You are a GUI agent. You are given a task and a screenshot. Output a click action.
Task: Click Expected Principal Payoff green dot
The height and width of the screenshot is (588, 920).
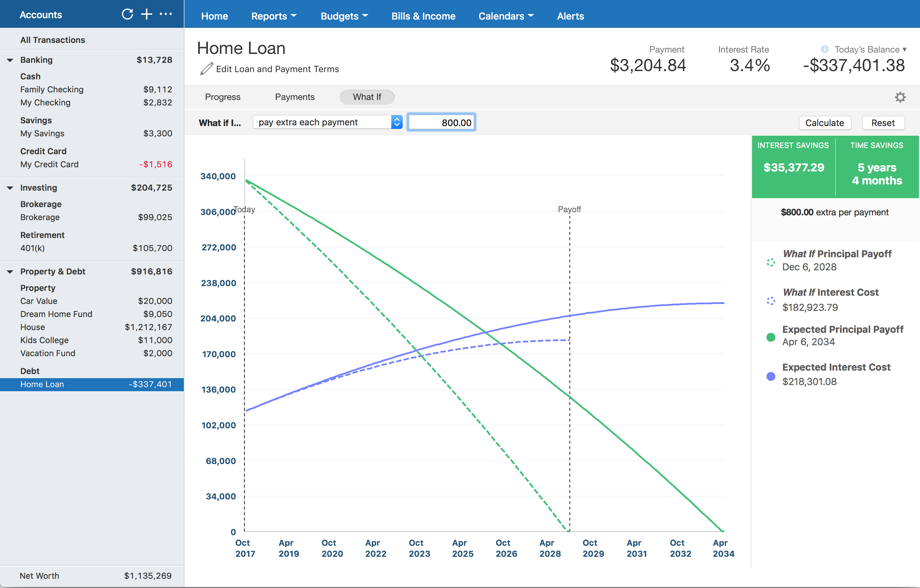point(770,337)
